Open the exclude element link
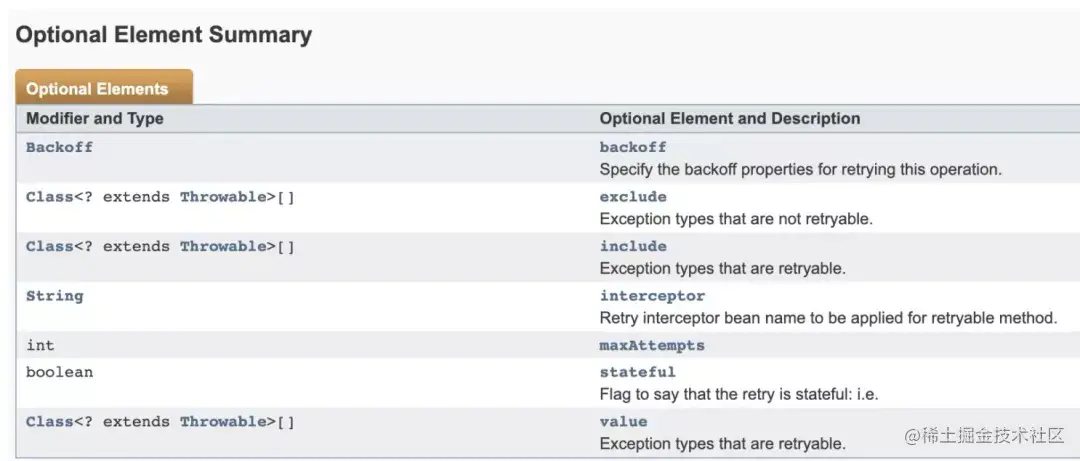This screenshot has height=461, width=1080. point(632,196)
